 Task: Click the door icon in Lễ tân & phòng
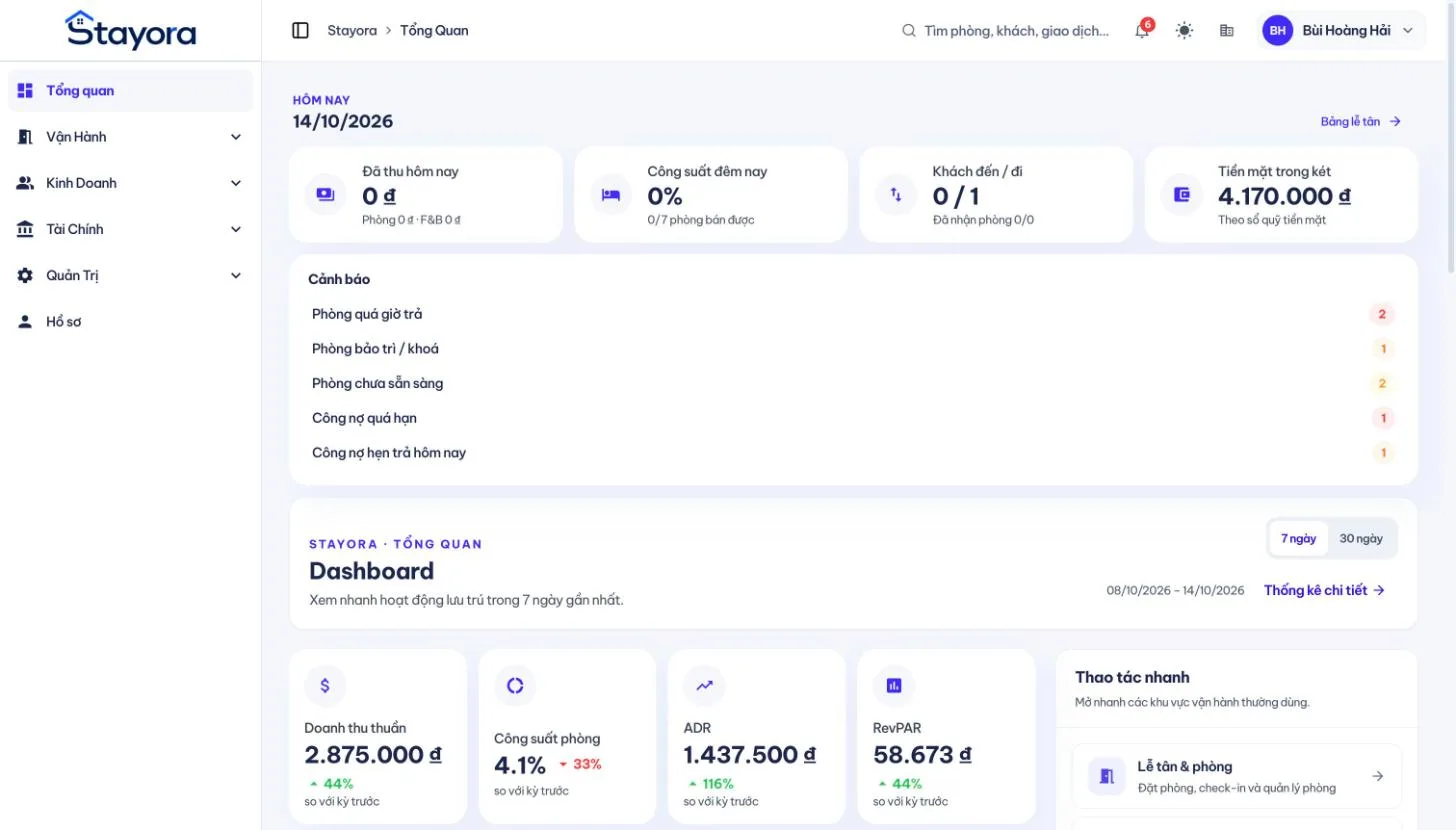pos(1107,776)
